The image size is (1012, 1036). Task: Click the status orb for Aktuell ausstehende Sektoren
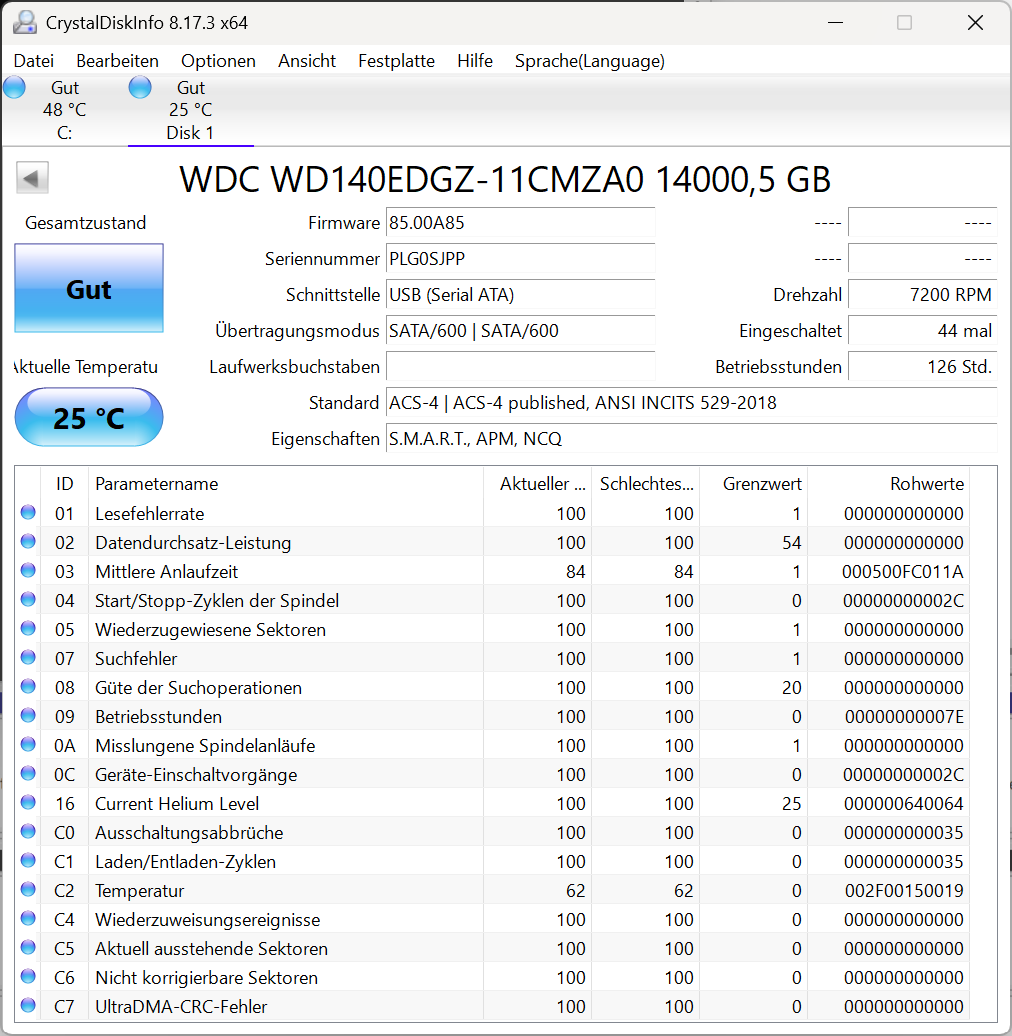coord(28,947)
